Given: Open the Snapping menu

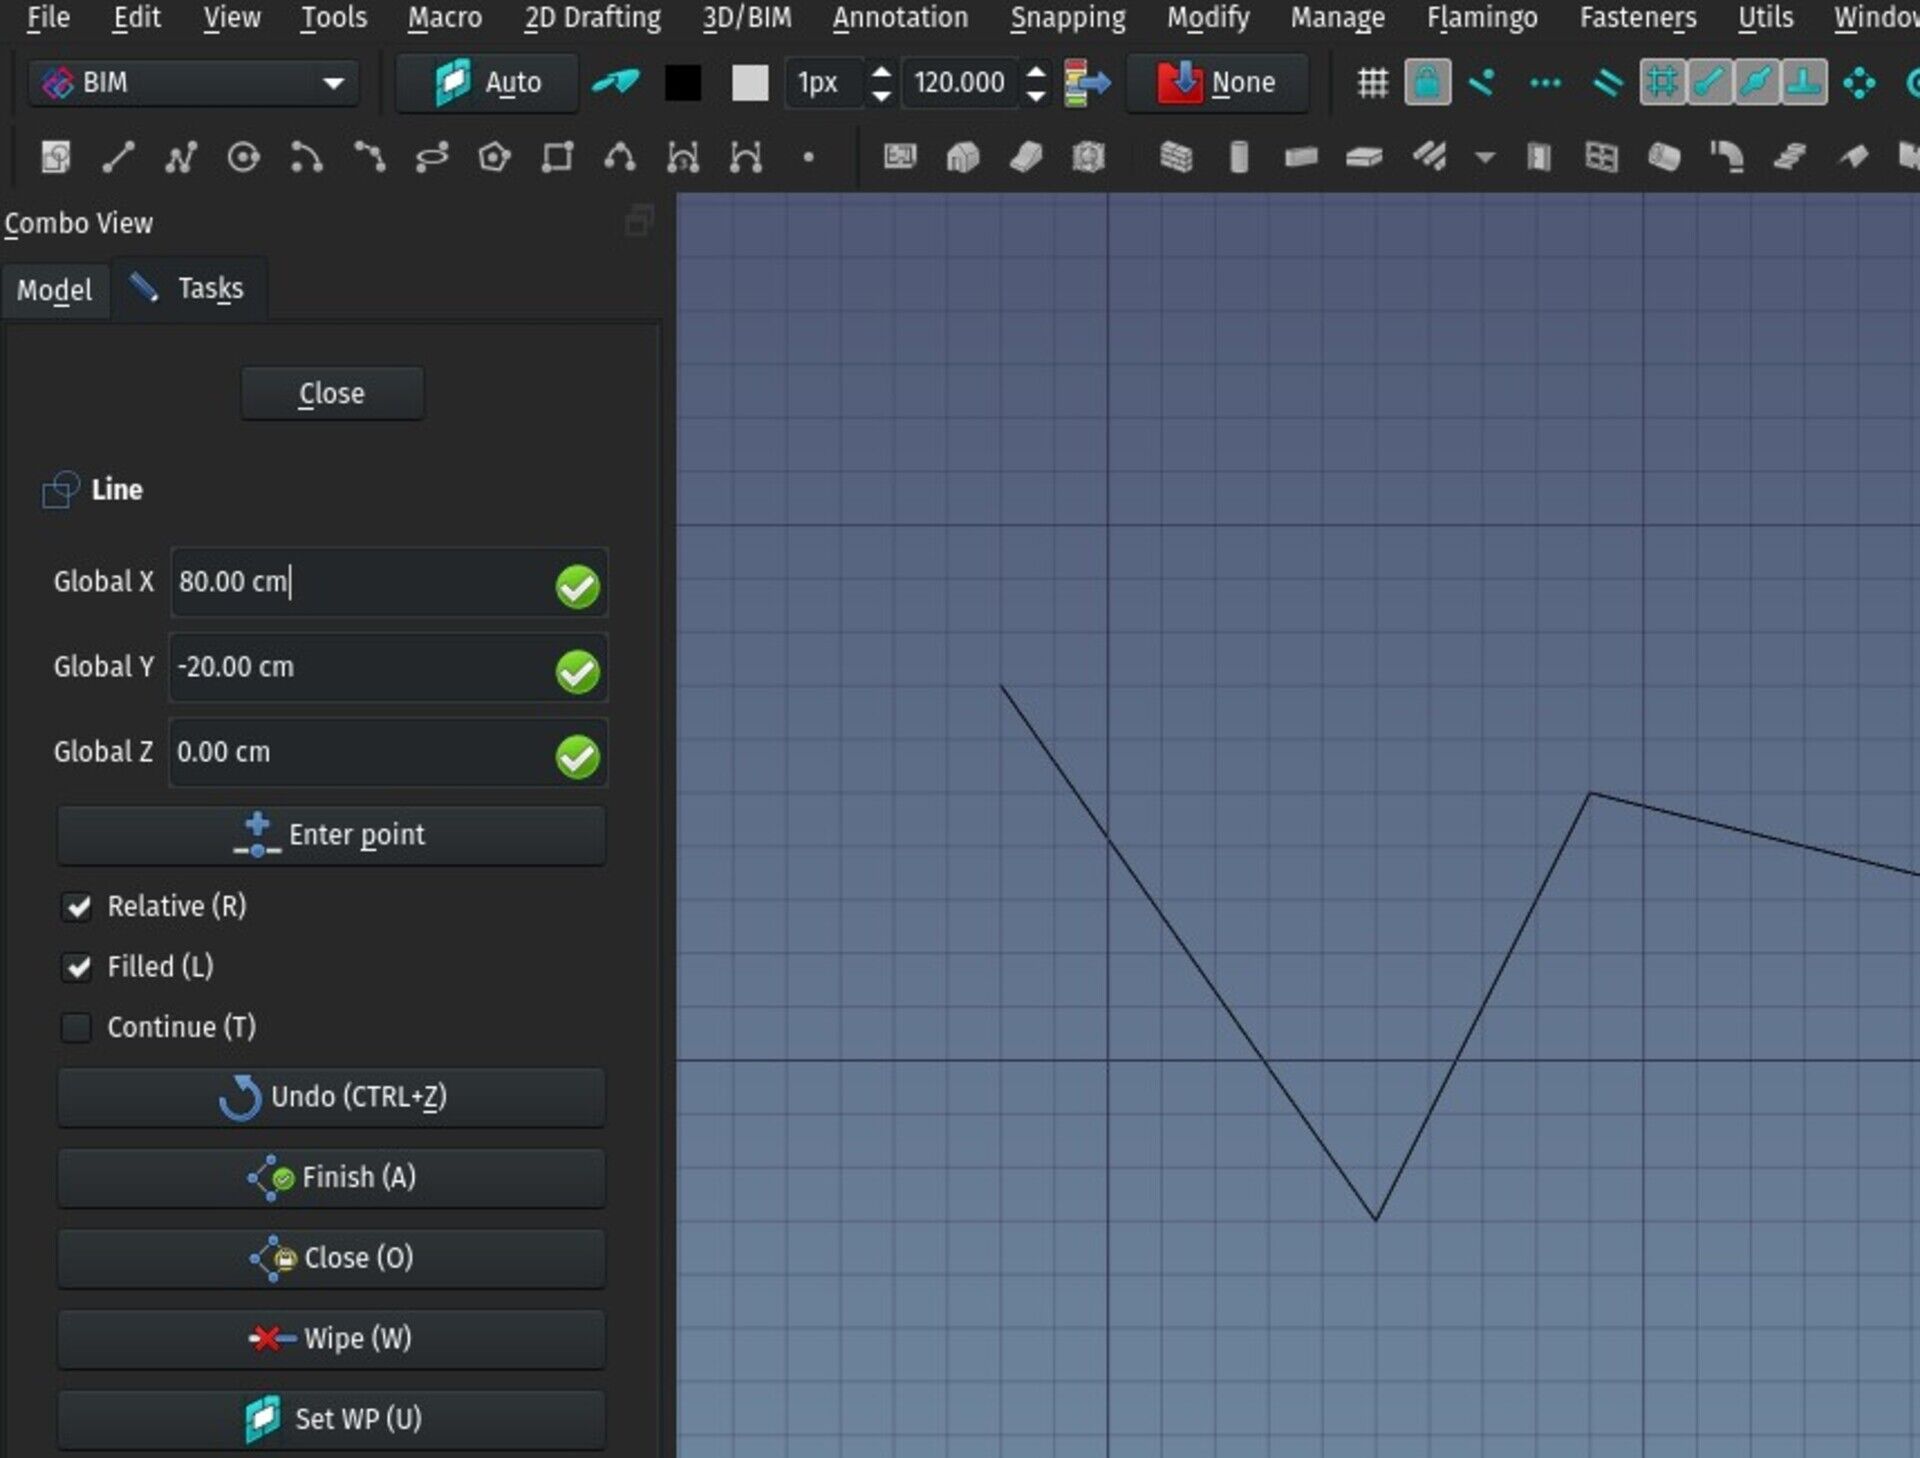Looking at the screenshot, I should coord(1067,18).
